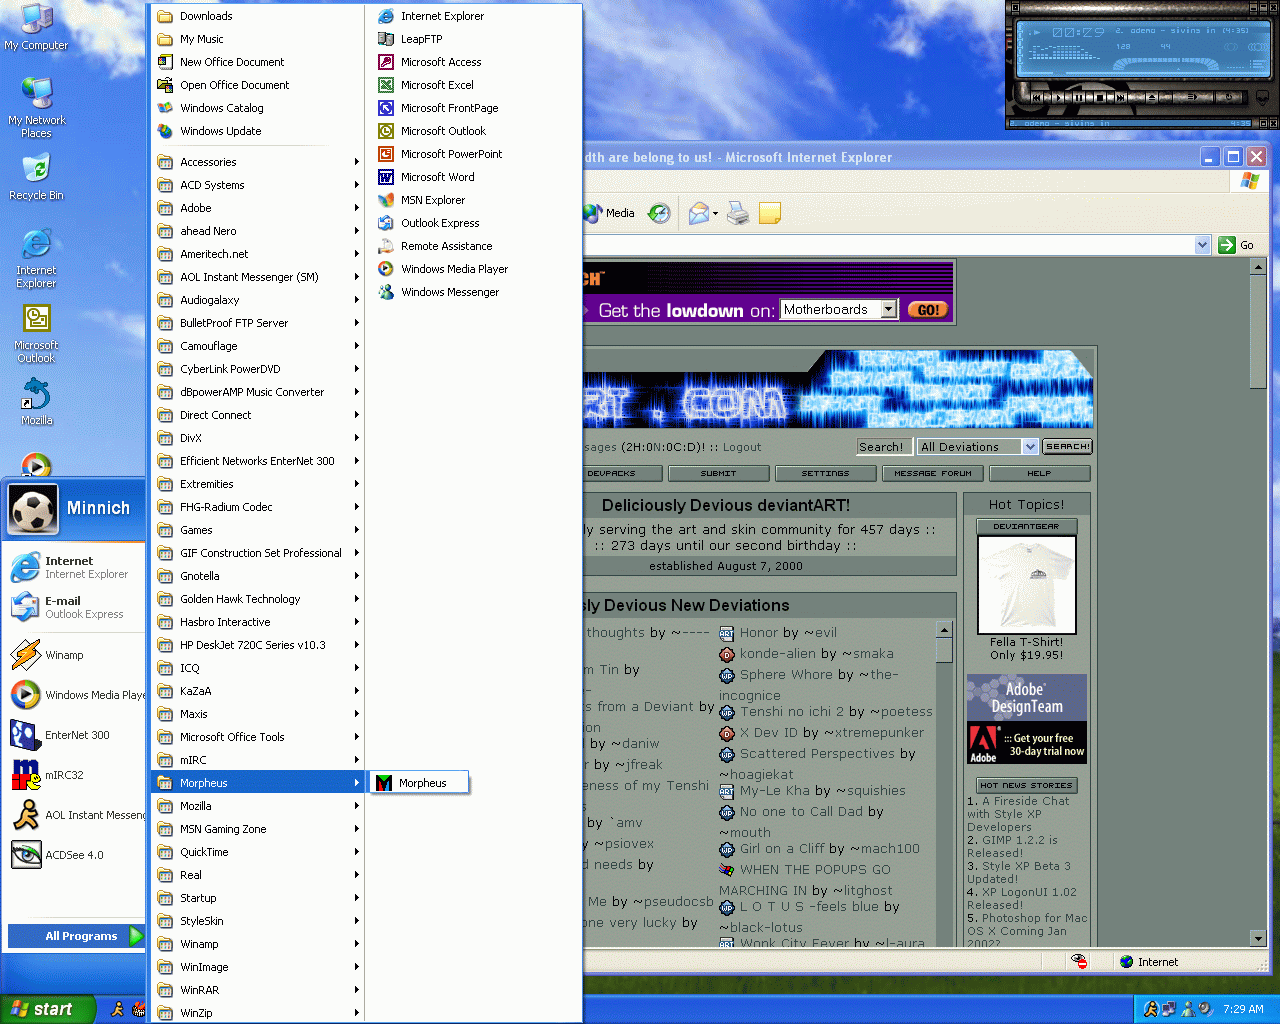Open the SETTINGS tab on deviantART
1280x1024 pixels.
pyautogui.click(x=826, y=473)
